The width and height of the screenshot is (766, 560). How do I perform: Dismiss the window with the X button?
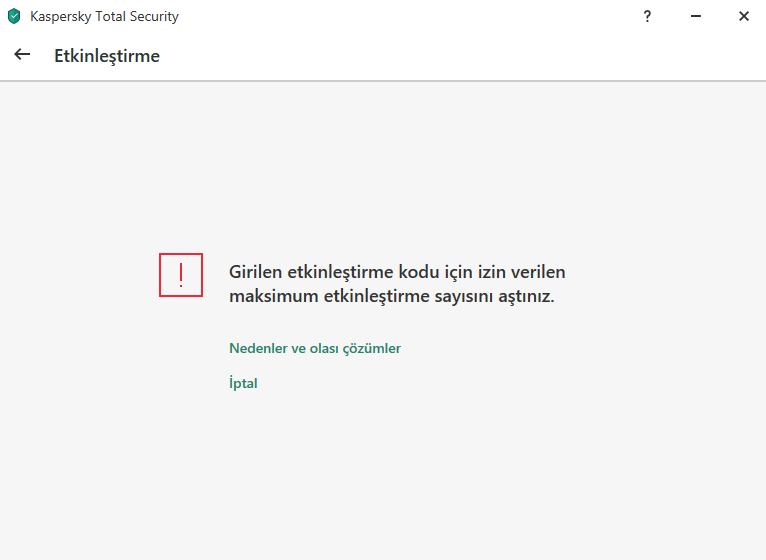coord(744,17)
